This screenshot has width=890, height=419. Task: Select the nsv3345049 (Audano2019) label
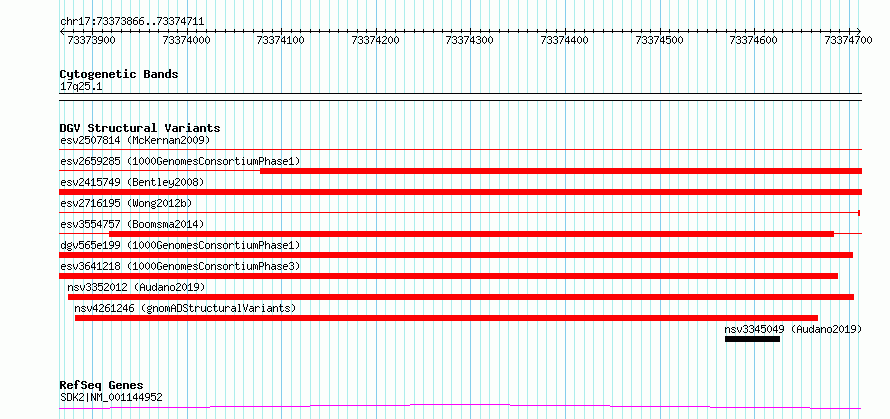[793, 329]
